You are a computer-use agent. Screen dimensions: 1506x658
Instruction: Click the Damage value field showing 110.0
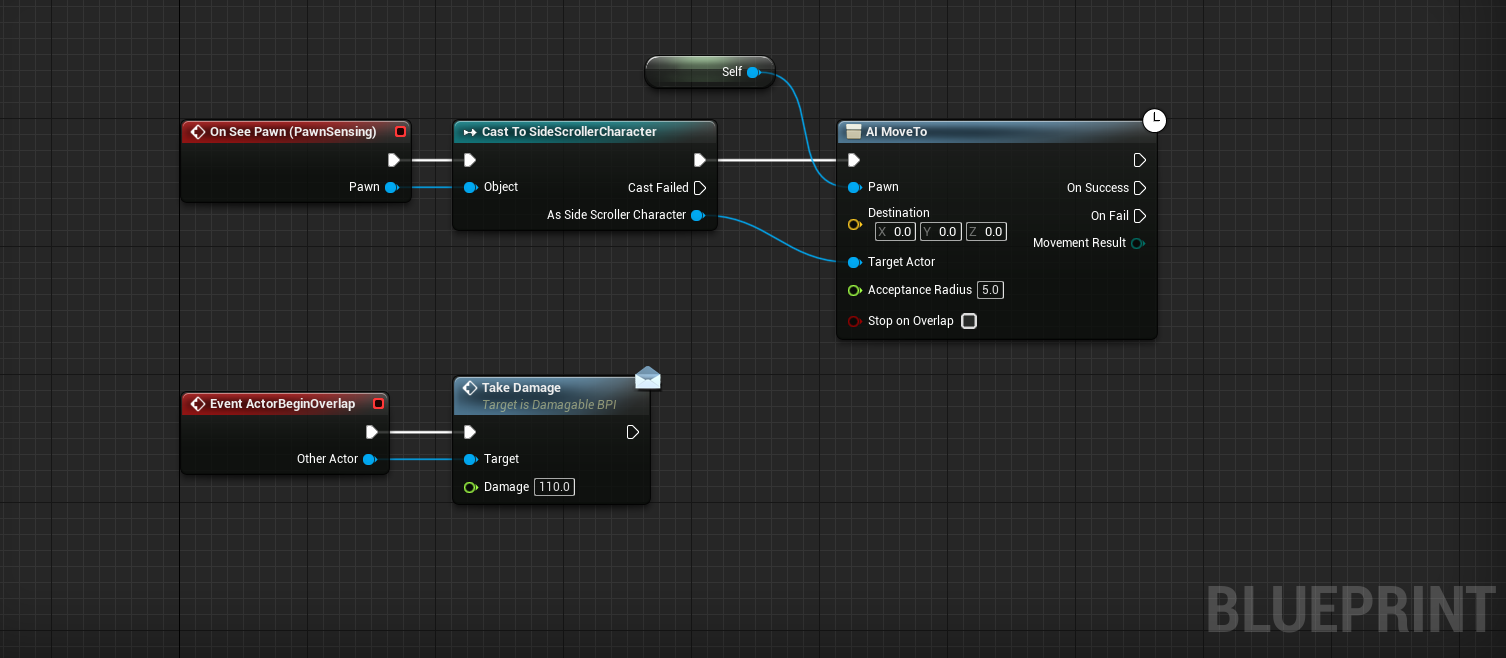click(x=554, y=487)
